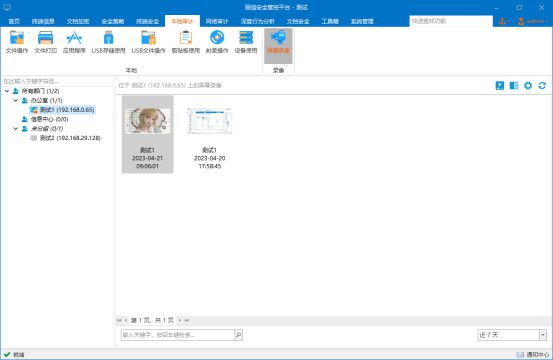Toggle the split panel layout icon

coord(514,85)
